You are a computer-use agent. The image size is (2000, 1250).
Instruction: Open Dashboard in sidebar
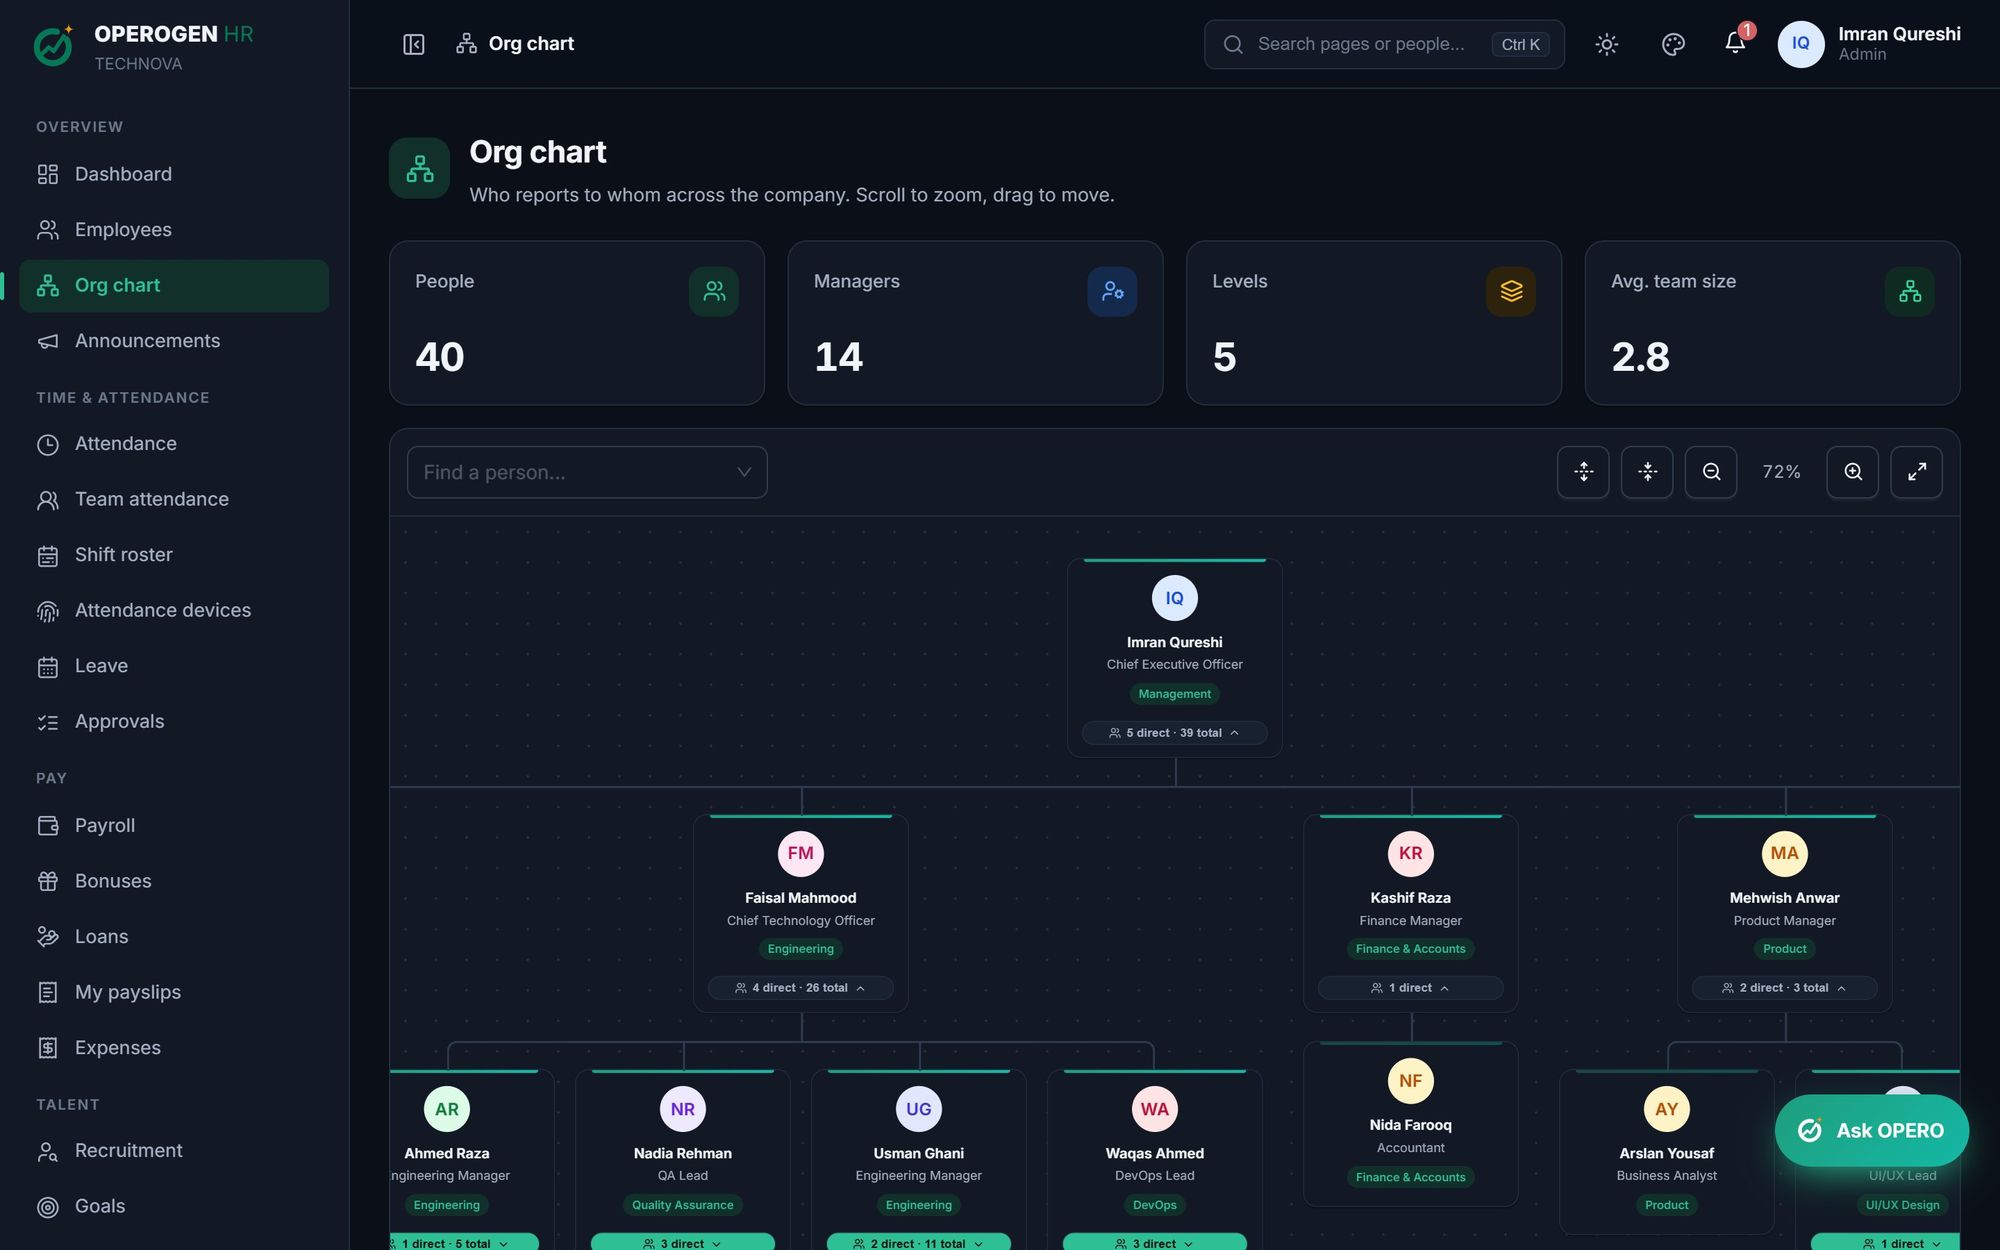[x=174, y=174]
